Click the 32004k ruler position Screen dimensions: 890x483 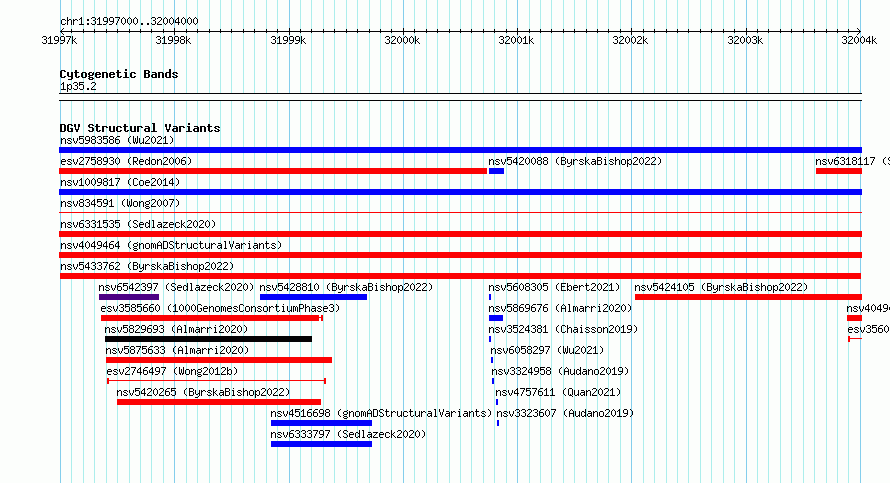[859, 40]
